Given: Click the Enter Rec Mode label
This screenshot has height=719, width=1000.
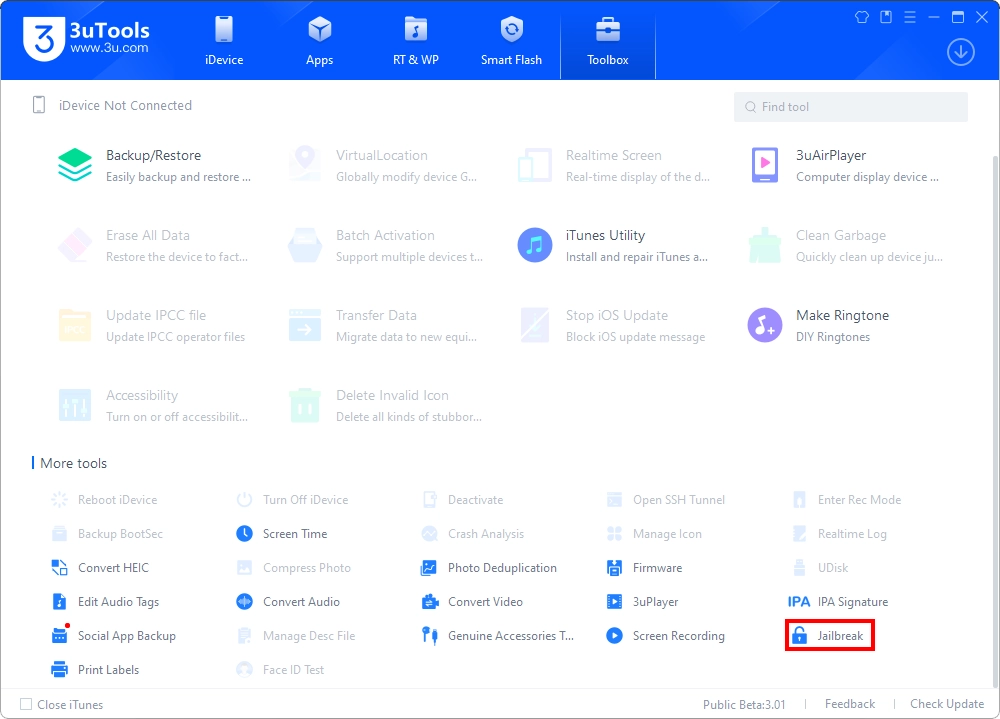Looking at the screenshot, I should (x=859, y=500).
